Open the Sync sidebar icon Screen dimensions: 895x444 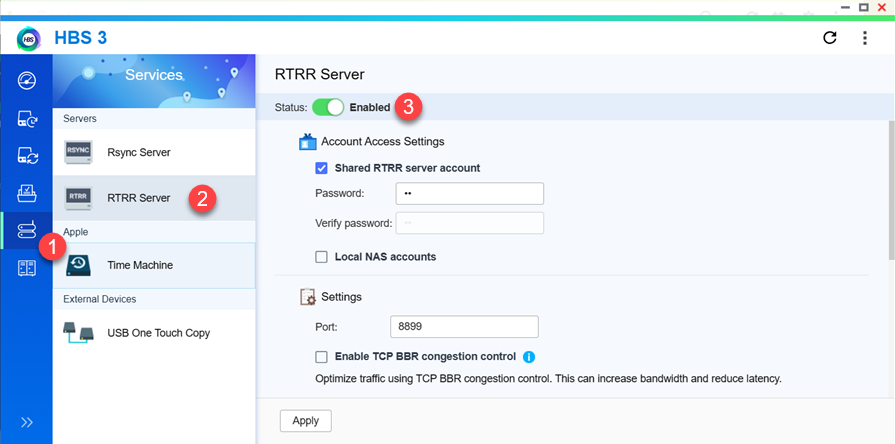coord(27,156)
